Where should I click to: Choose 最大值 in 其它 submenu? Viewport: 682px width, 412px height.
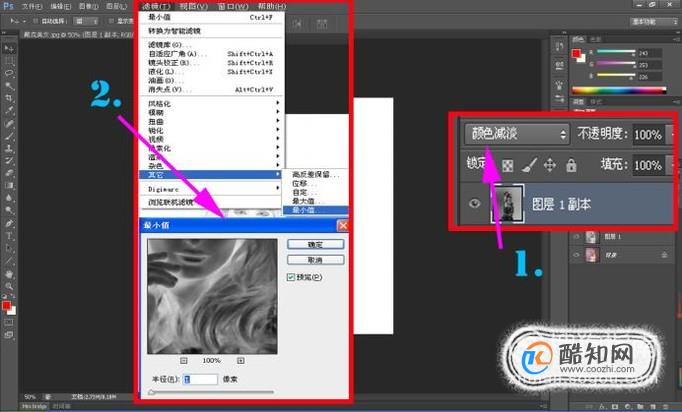(315, 201)
